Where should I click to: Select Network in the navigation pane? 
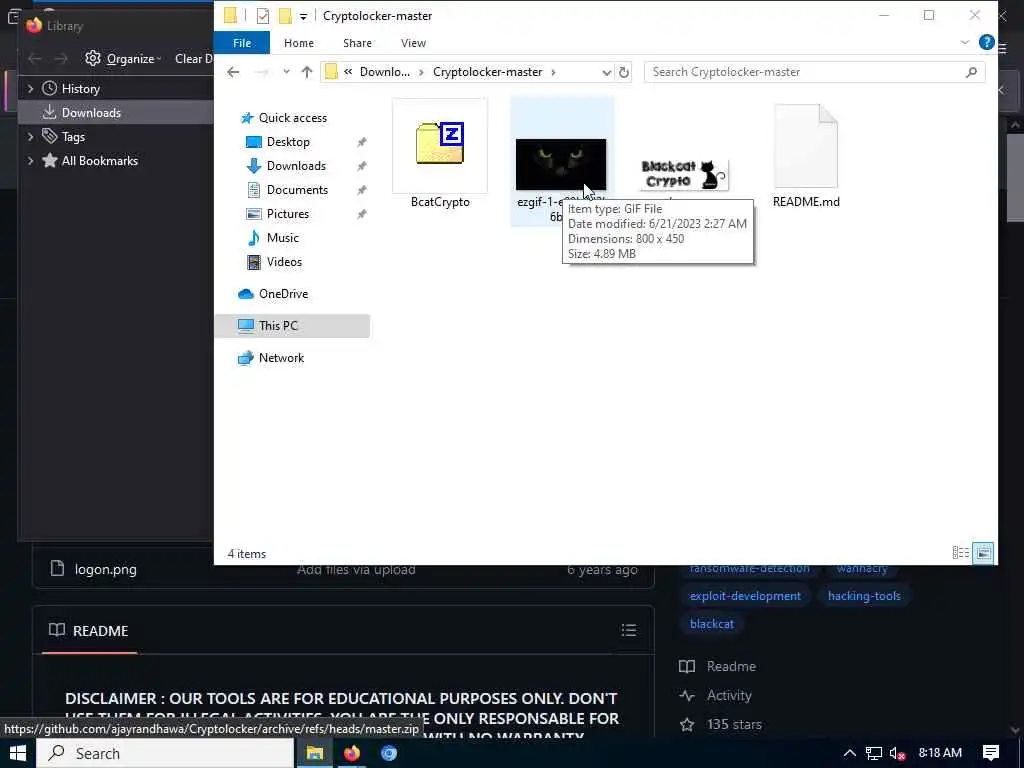(x=281, y=358)
